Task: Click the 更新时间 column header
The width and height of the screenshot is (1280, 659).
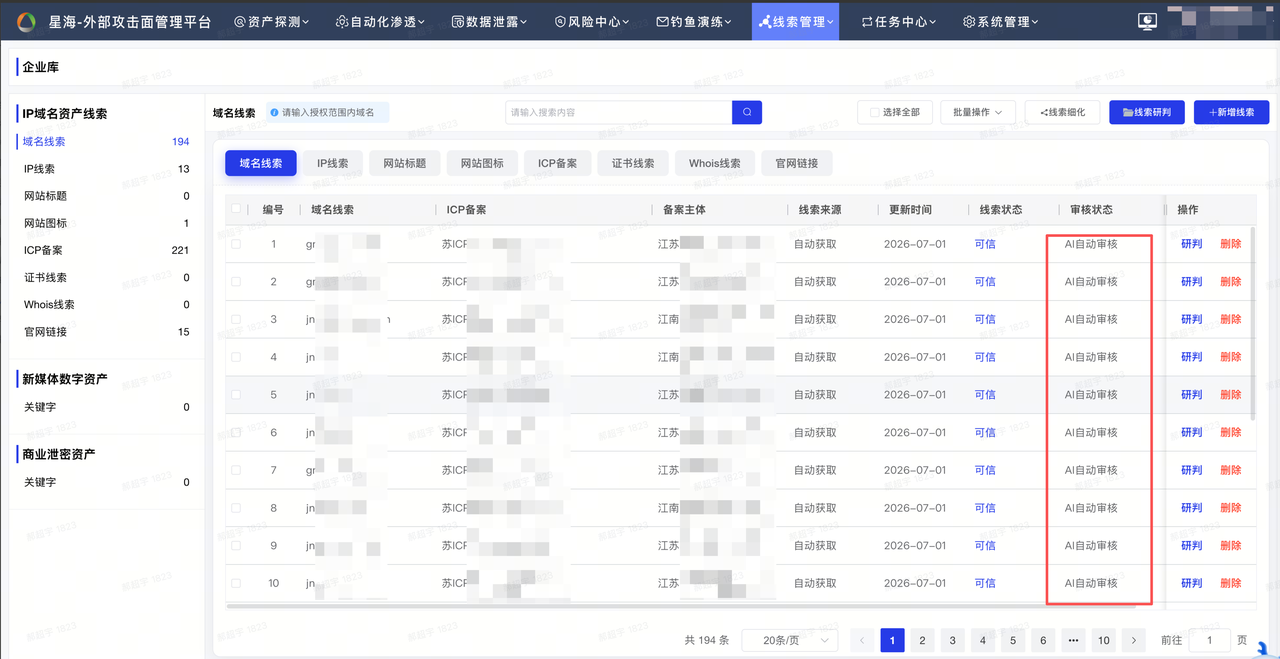Action: (x=910, y=210)
